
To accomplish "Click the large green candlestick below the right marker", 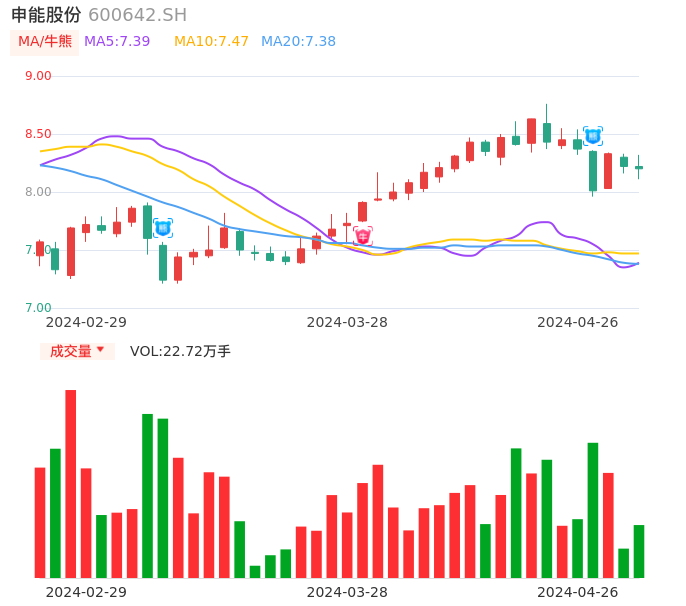I will (x=593, y=171).
